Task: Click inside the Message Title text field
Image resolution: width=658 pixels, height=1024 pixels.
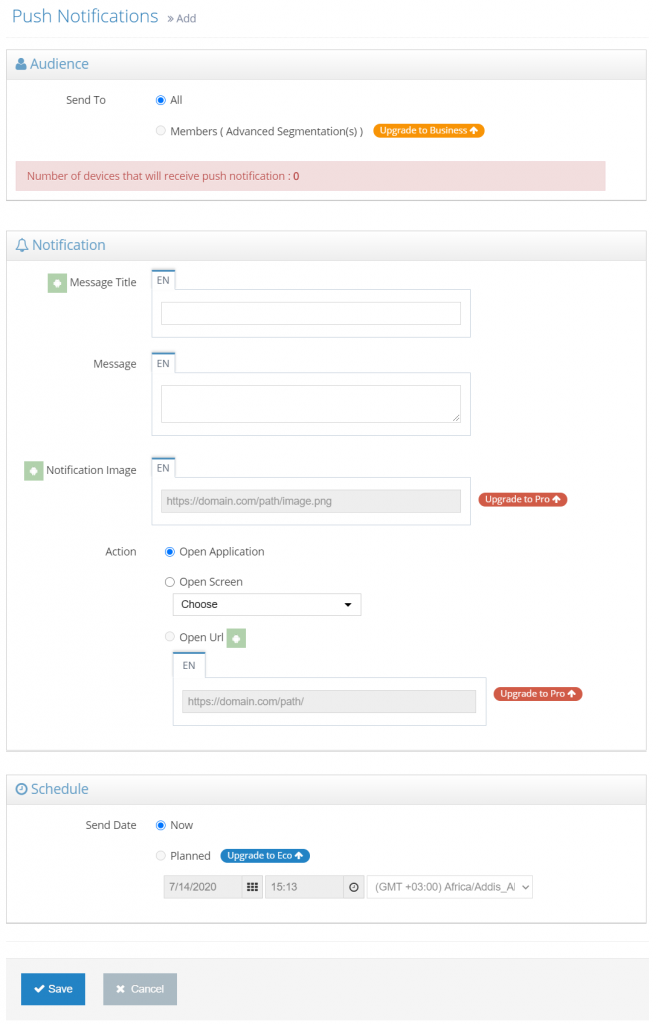Action: 310,313
